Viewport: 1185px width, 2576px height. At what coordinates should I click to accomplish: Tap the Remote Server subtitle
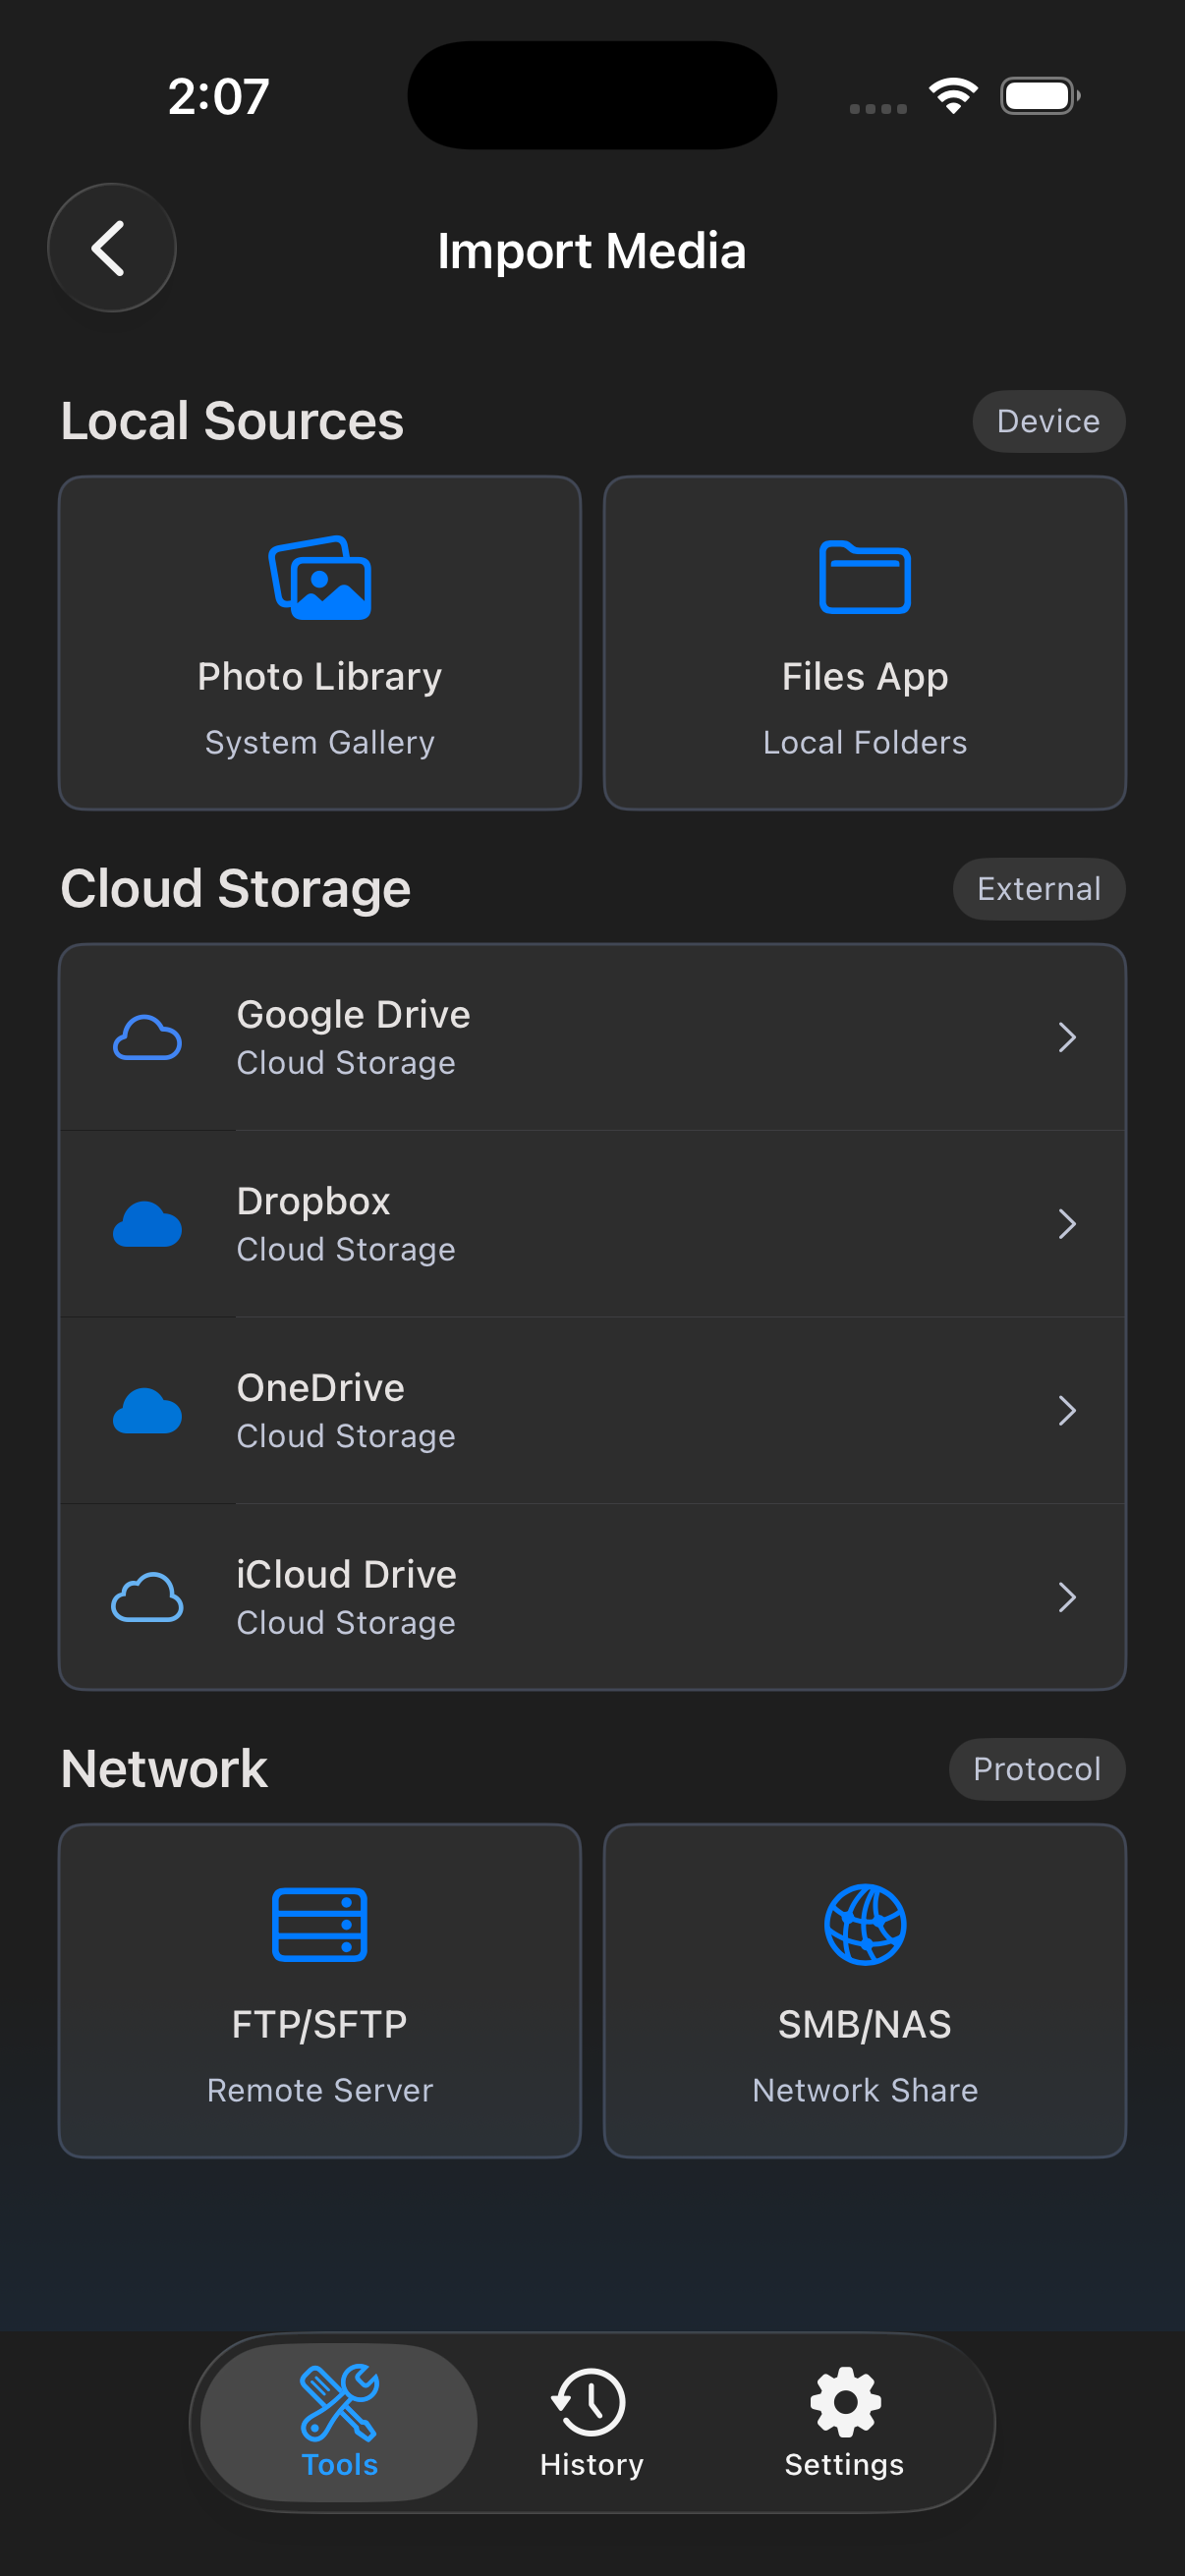[320, 2091]
